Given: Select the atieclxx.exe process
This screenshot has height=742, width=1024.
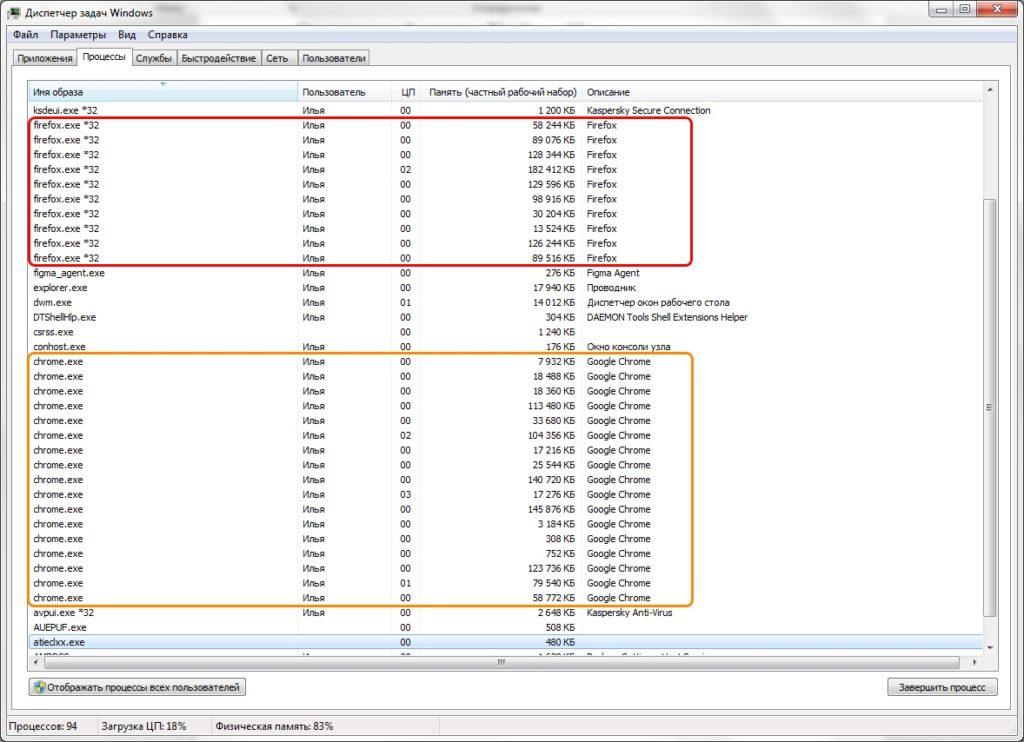Looking at the screenshot, I should pyautogui.click(x=505, y=642).
